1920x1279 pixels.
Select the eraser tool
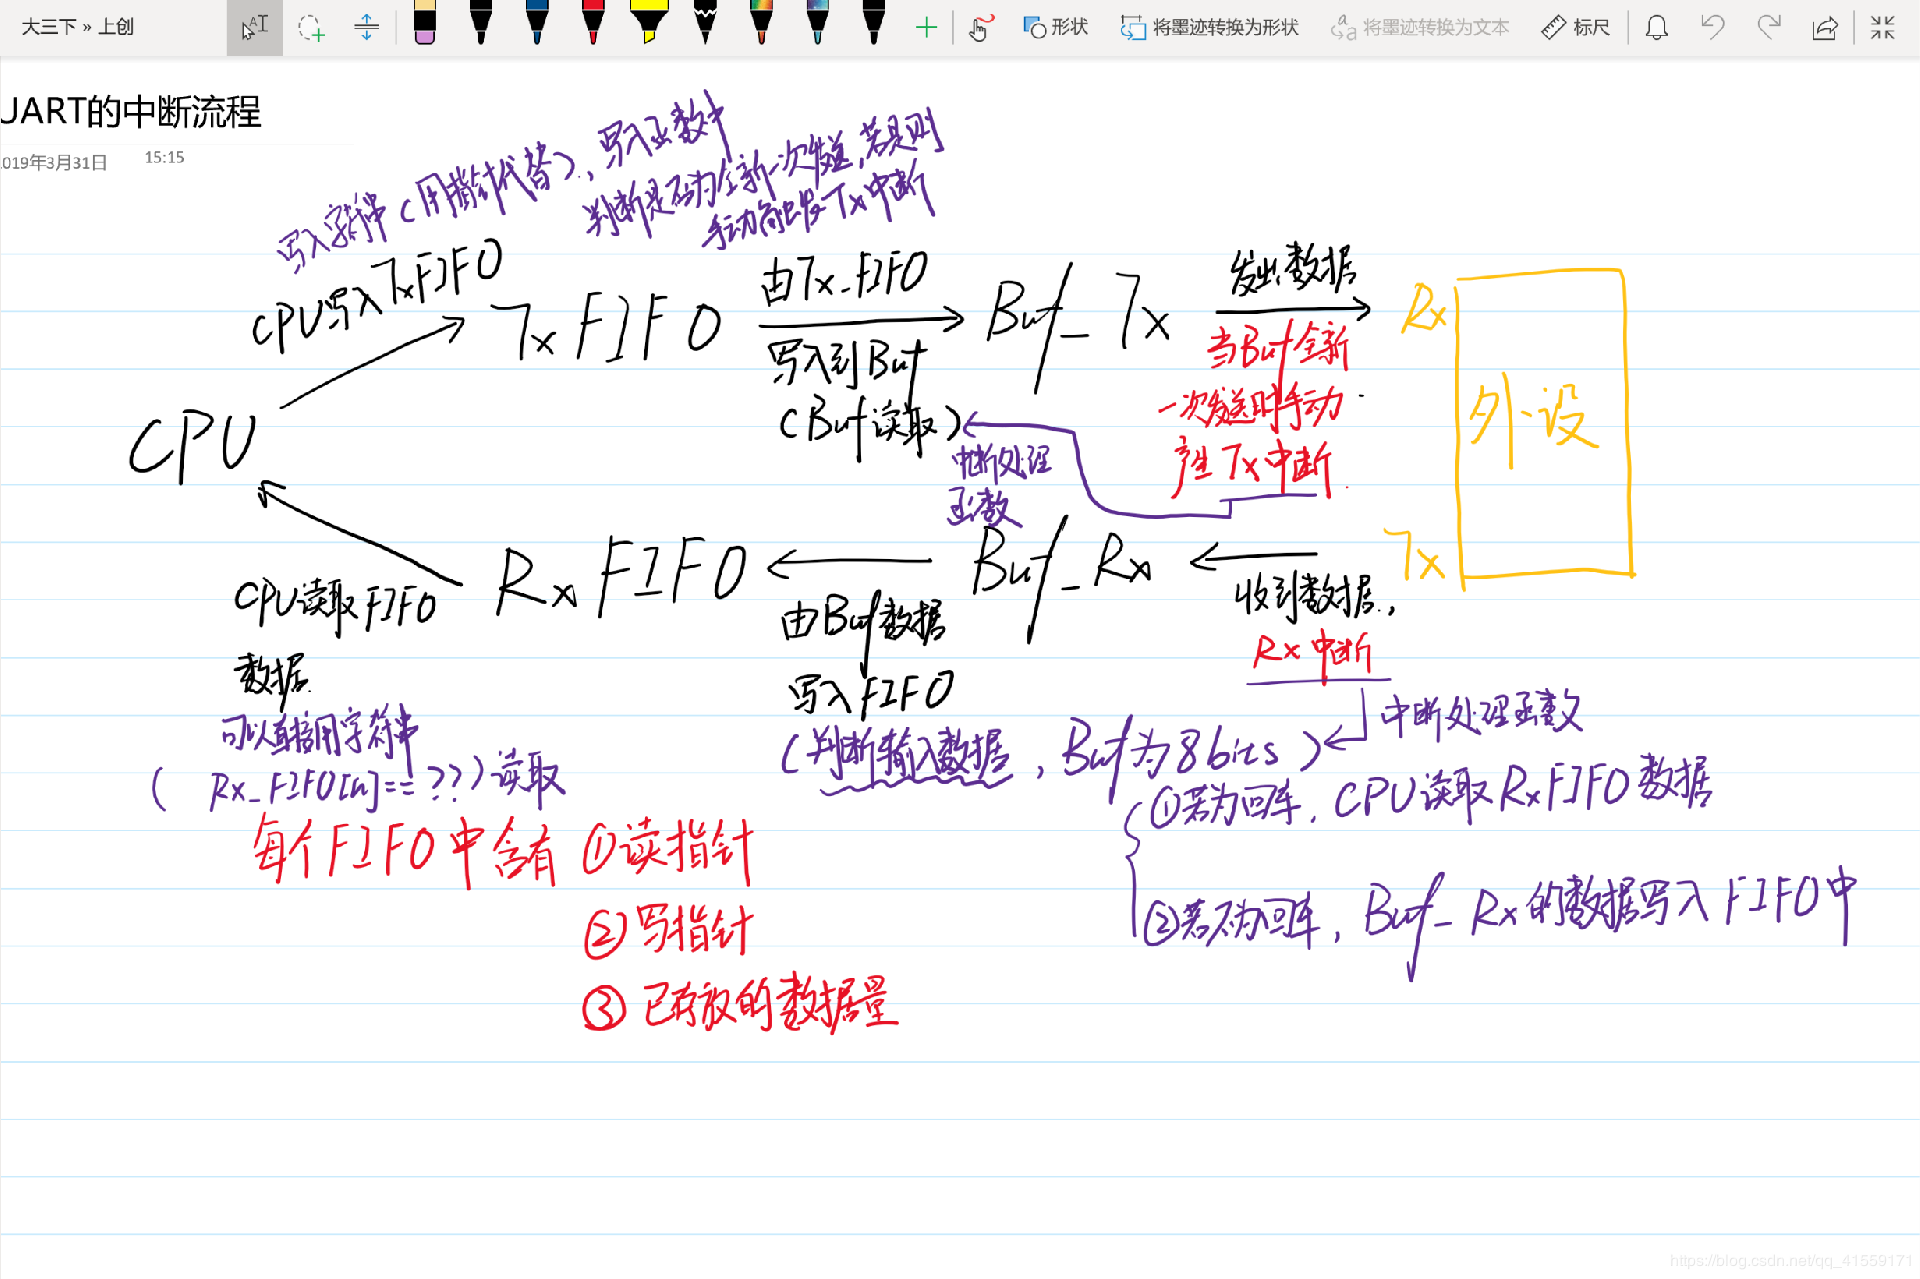[x=423, y=27]
